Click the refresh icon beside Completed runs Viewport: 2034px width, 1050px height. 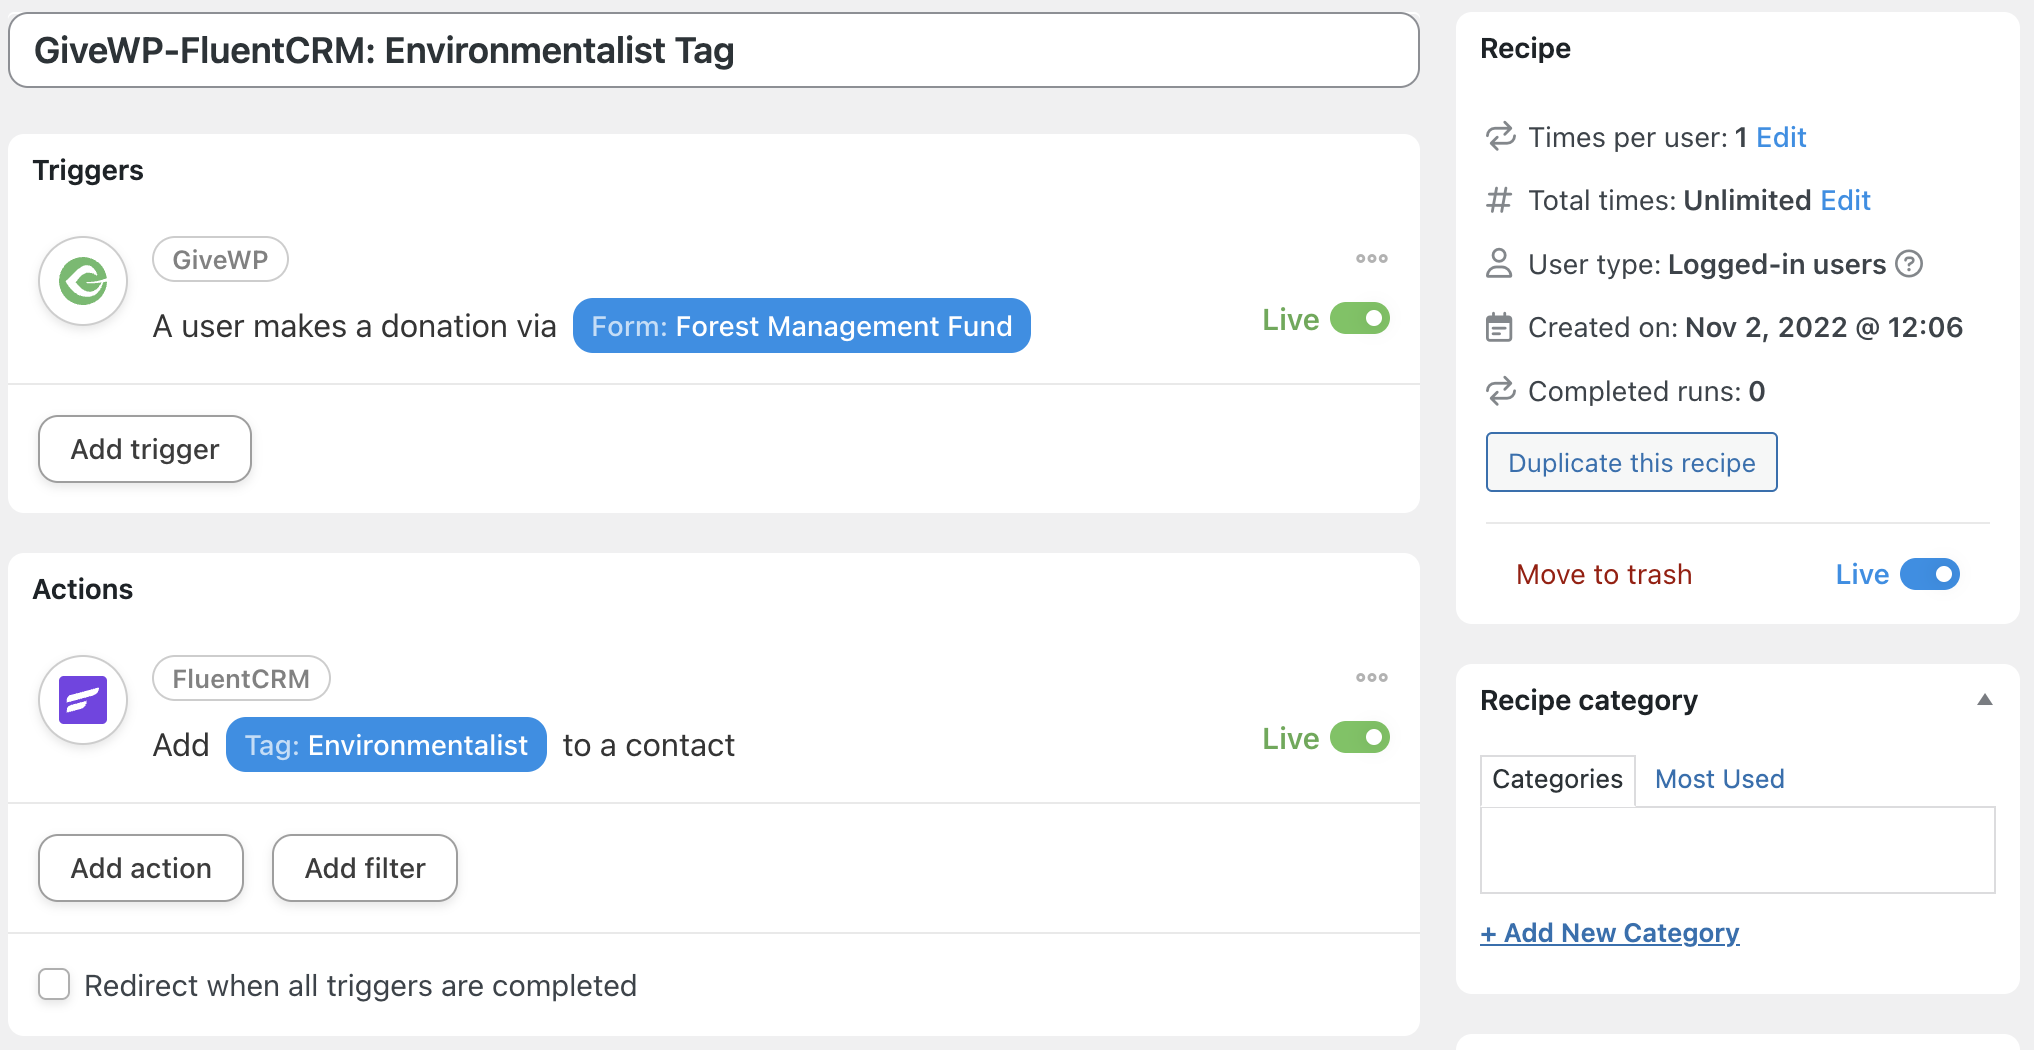point(1498,391)
